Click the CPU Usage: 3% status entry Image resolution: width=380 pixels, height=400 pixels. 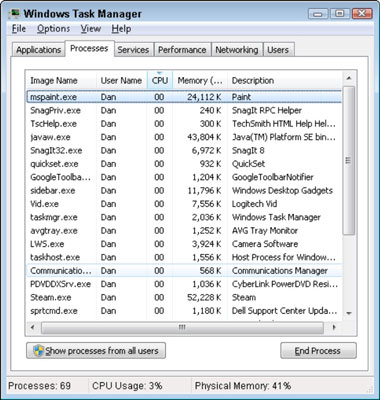(127, 386)
